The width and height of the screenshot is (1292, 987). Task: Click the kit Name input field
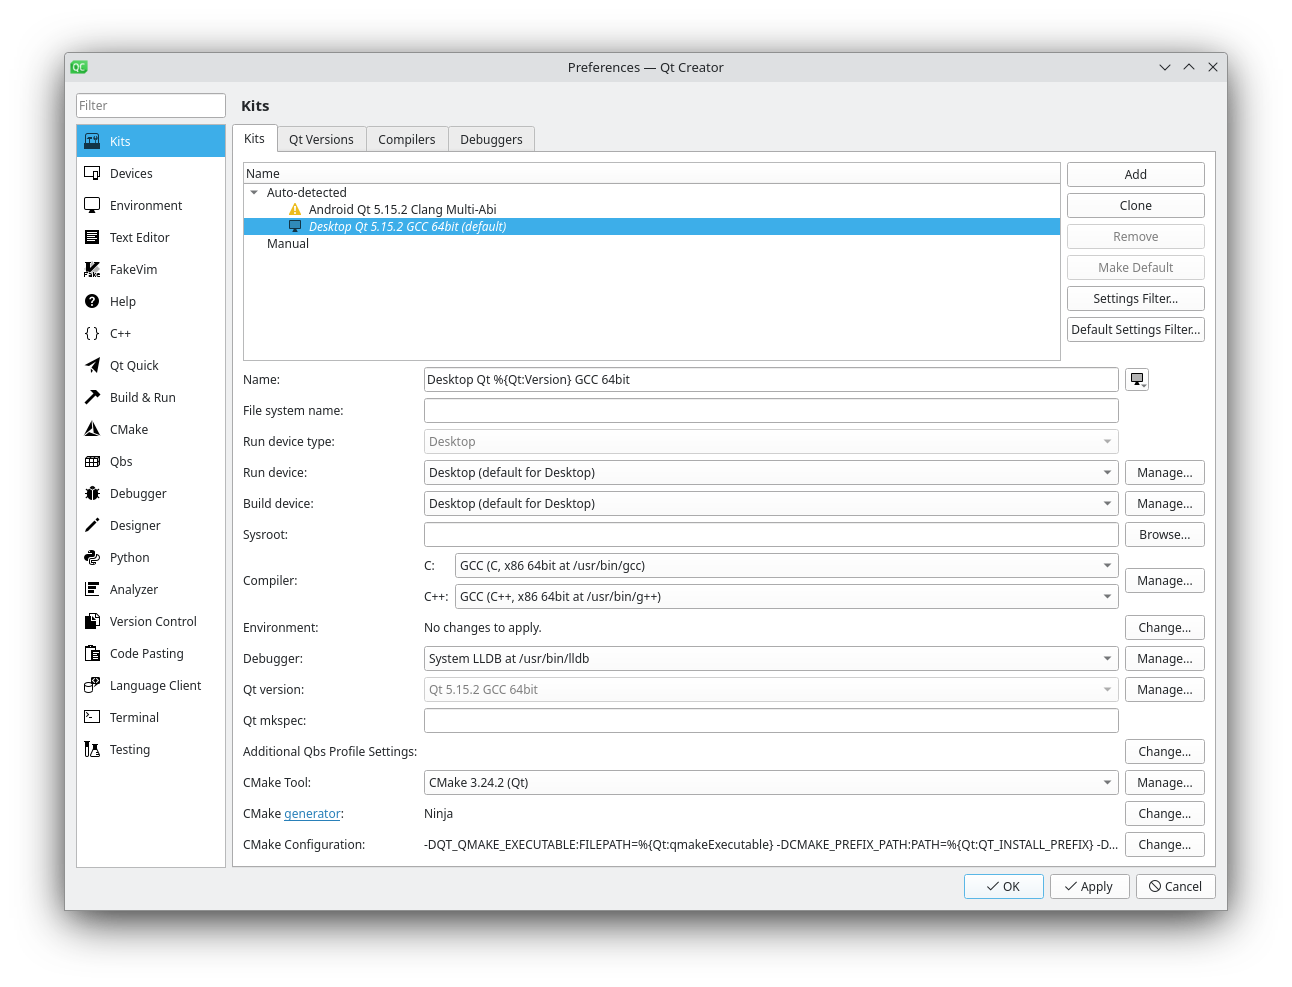[771, 379]
